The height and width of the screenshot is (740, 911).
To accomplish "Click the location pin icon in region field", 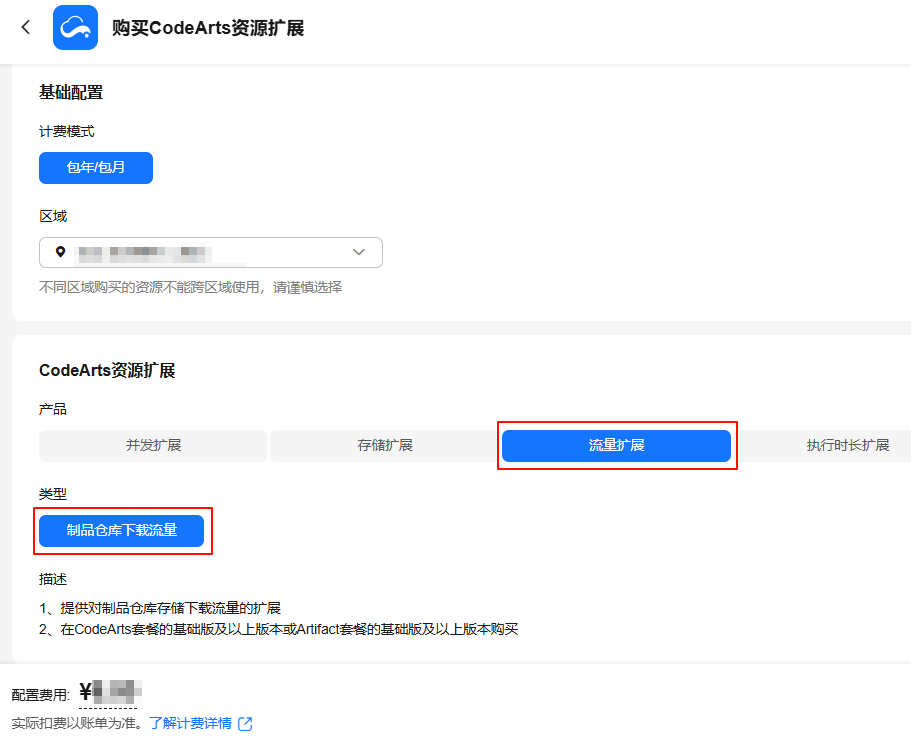I will coord(60,252).
